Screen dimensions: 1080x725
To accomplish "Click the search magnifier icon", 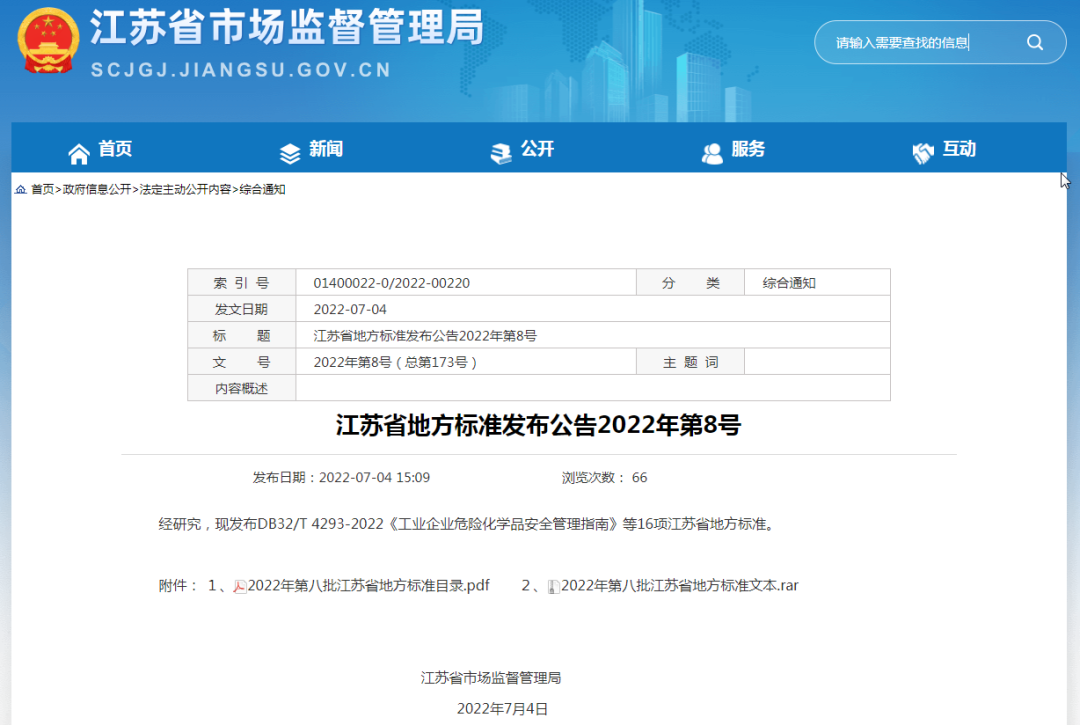I will coord(1035,43).
